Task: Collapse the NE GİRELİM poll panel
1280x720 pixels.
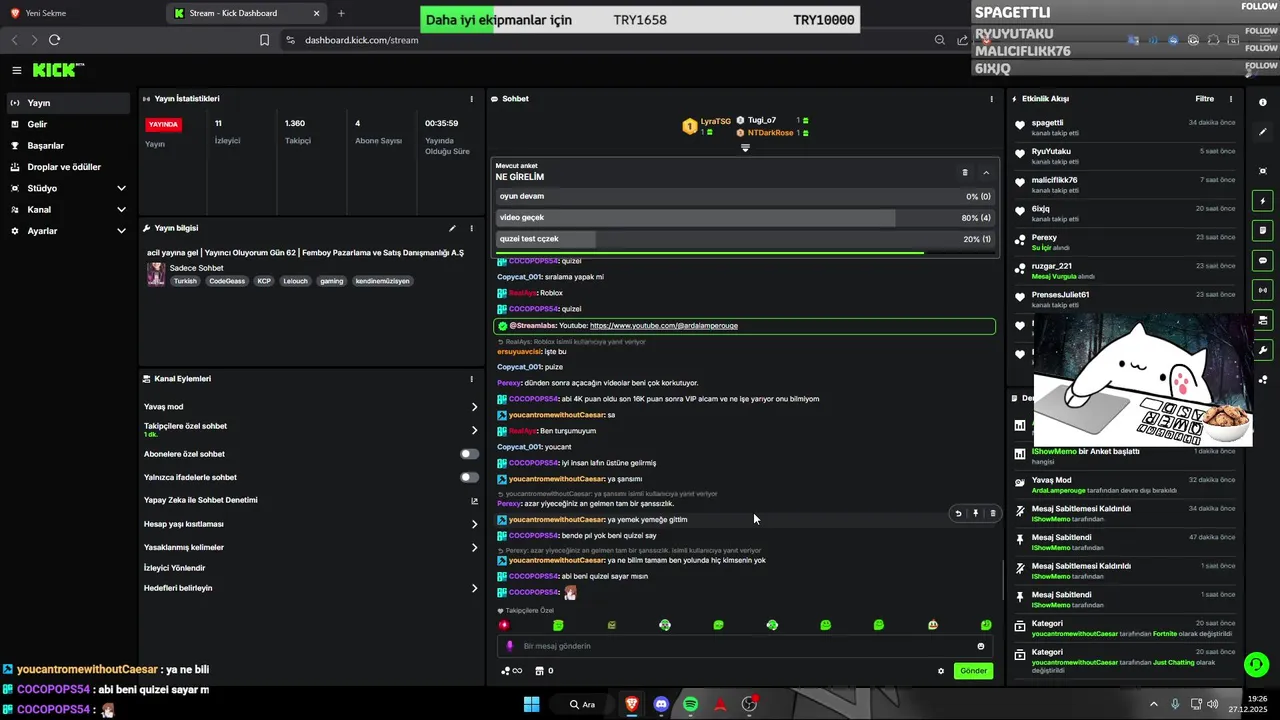Action: point(986,172)
